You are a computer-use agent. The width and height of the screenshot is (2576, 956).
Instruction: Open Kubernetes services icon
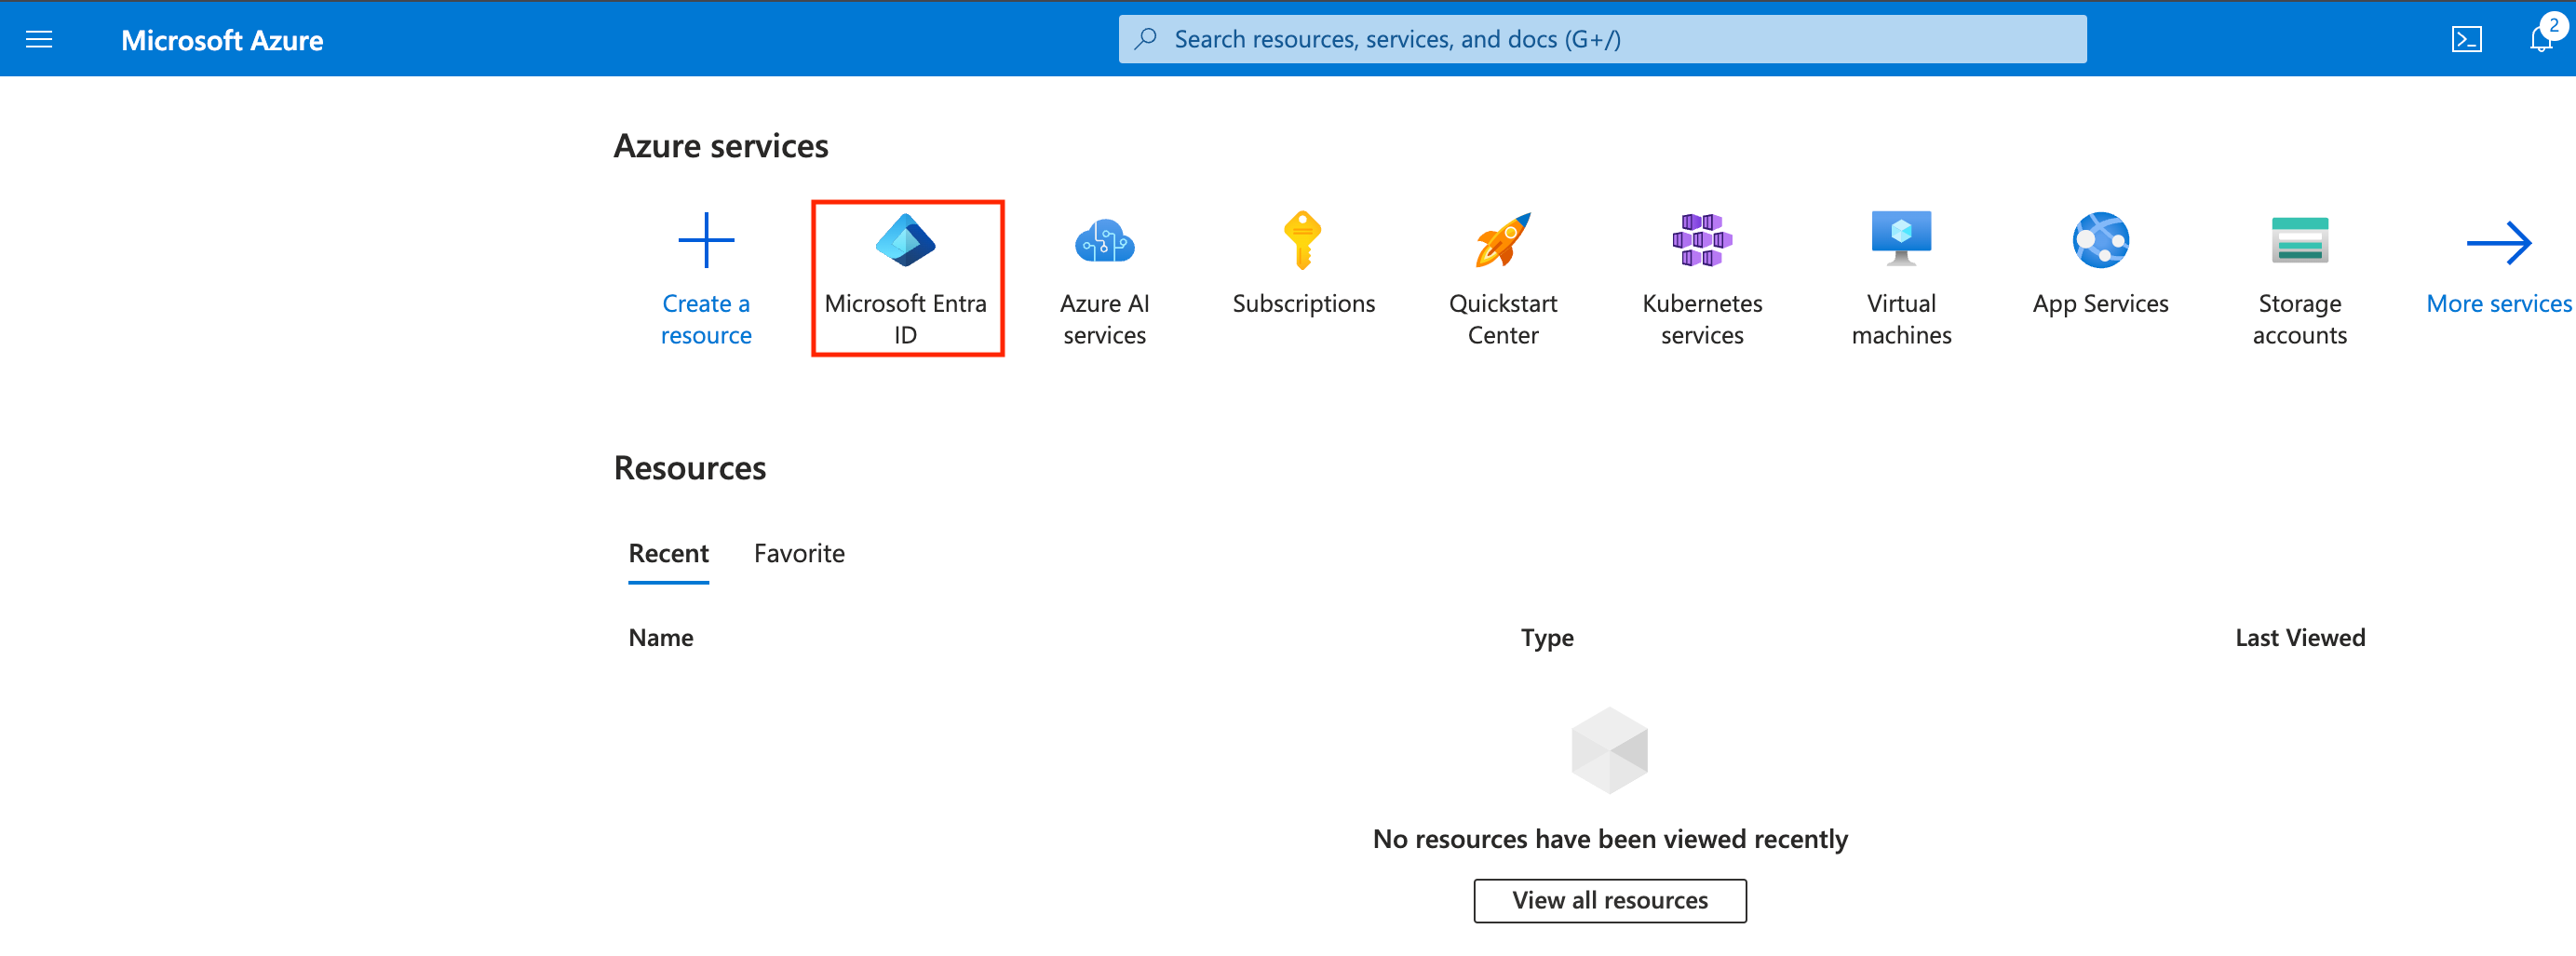click(x=1702, y=240)
